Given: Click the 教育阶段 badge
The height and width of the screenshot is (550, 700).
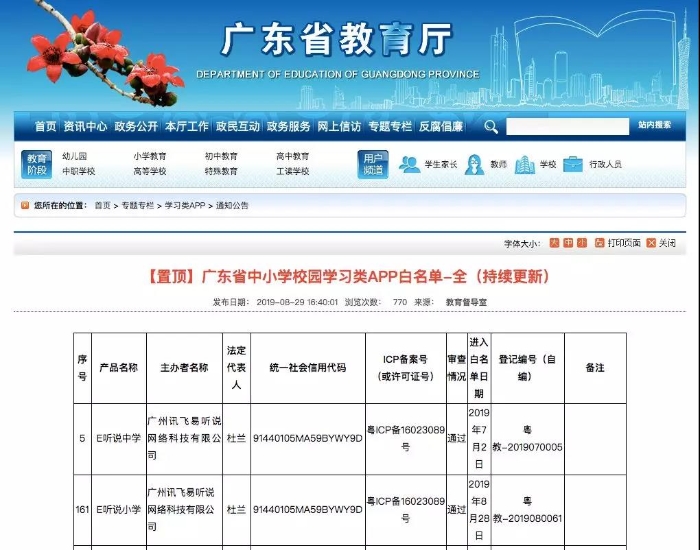Looking at the screenshot, I should [37, 164].
